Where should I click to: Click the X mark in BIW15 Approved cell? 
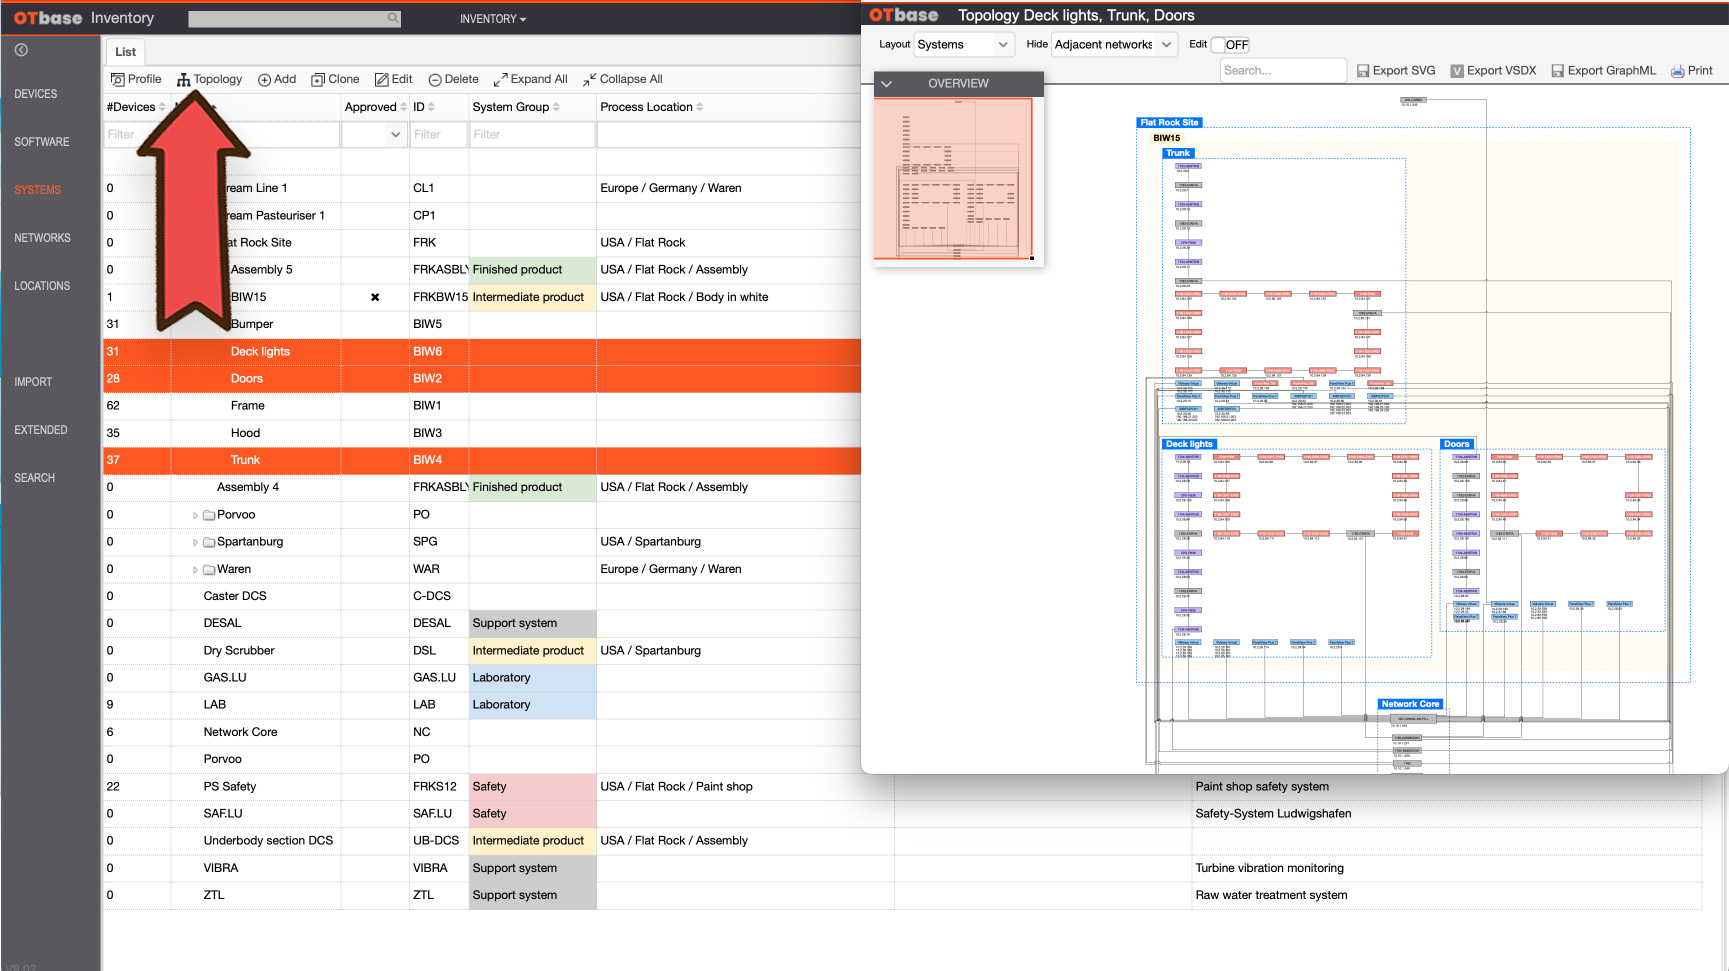(375, 297)
